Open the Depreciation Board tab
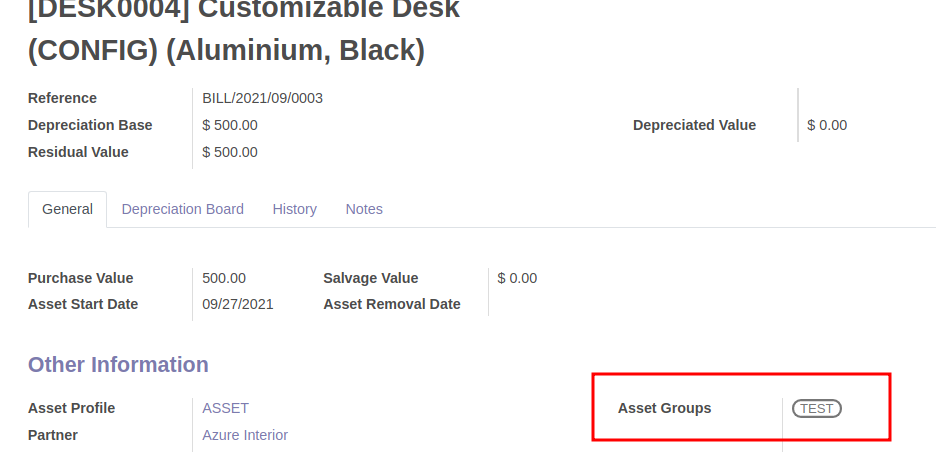The height and width of the screenshot is (458, 936). click(183, 210)
